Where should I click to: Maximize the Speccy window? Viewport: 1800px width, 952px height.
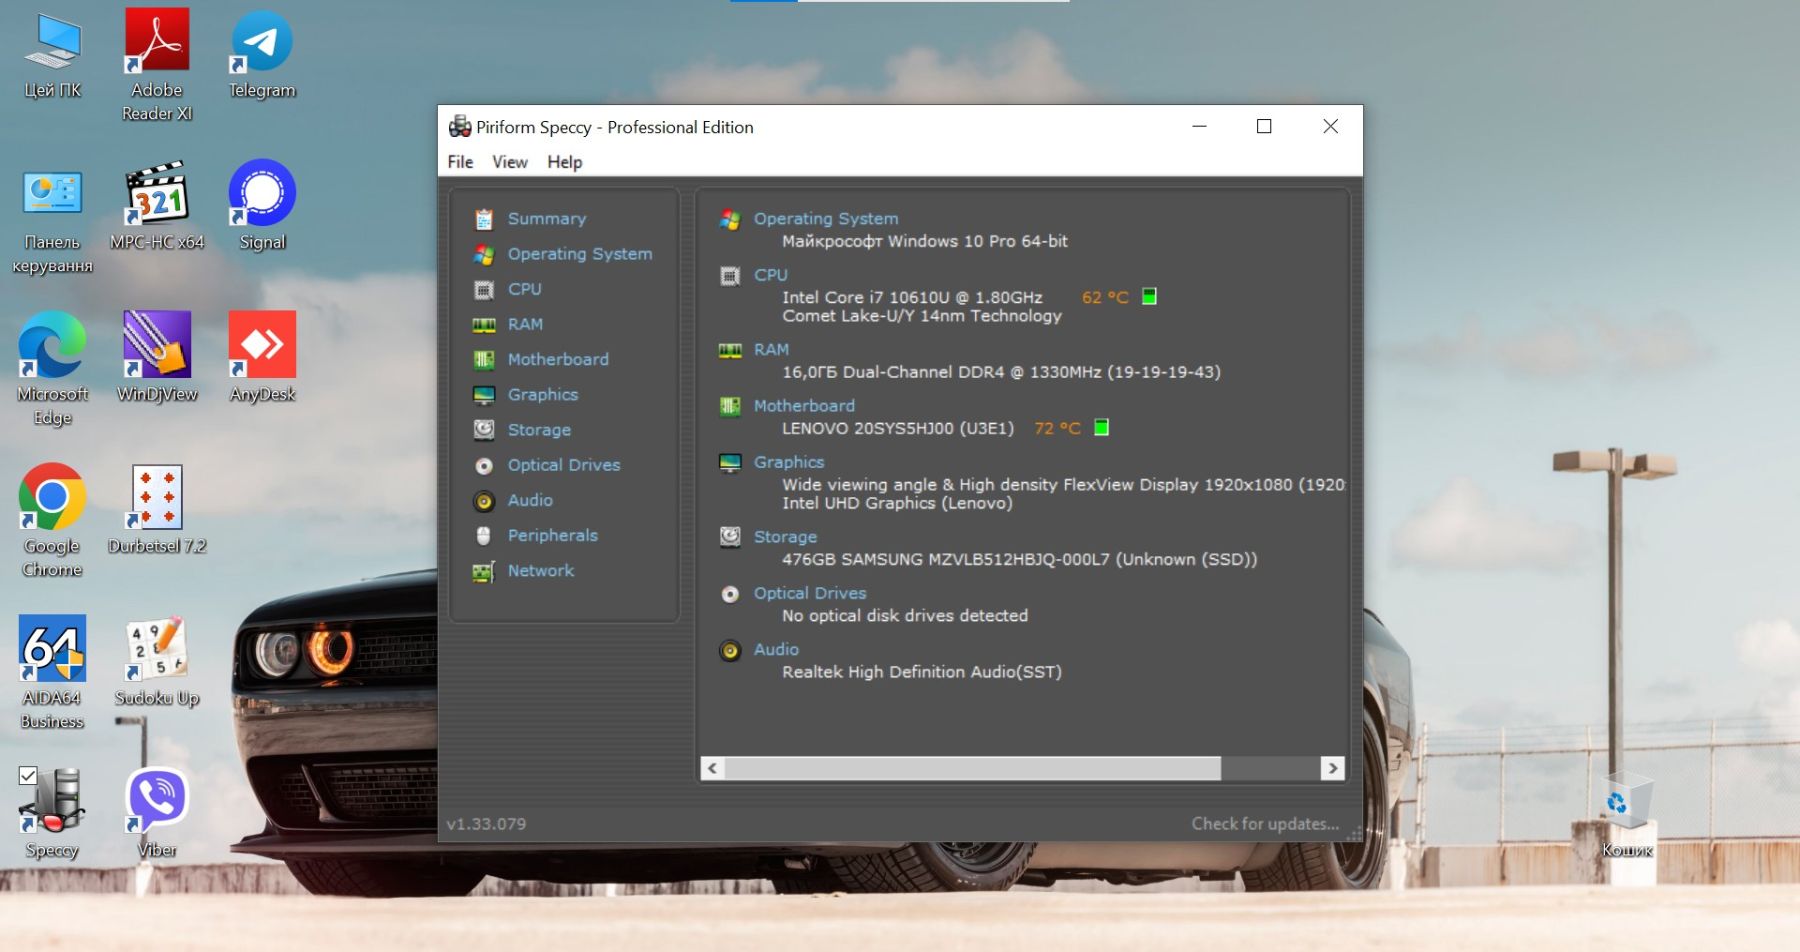click(1264, 126)
